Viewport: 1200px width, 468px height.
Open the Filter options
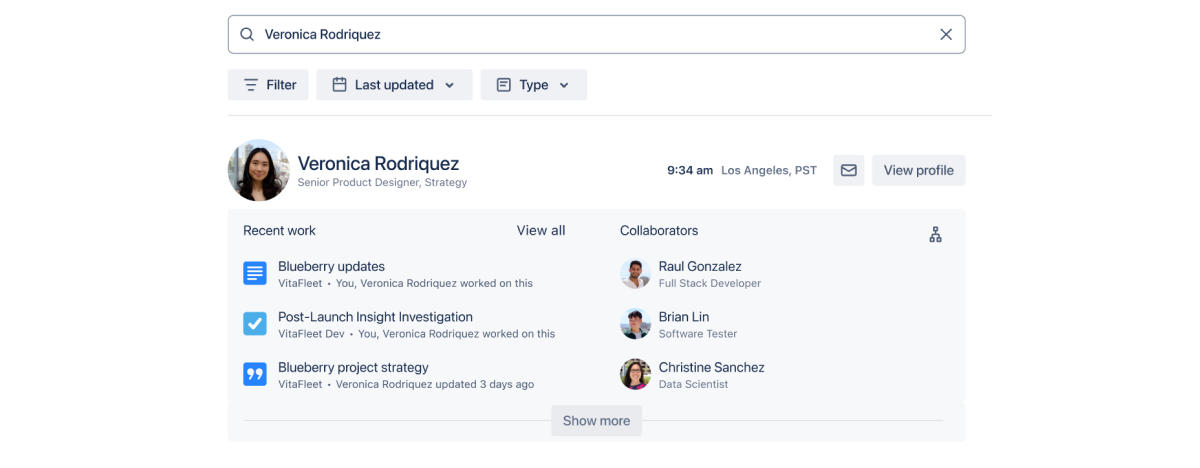click(268, 85)
